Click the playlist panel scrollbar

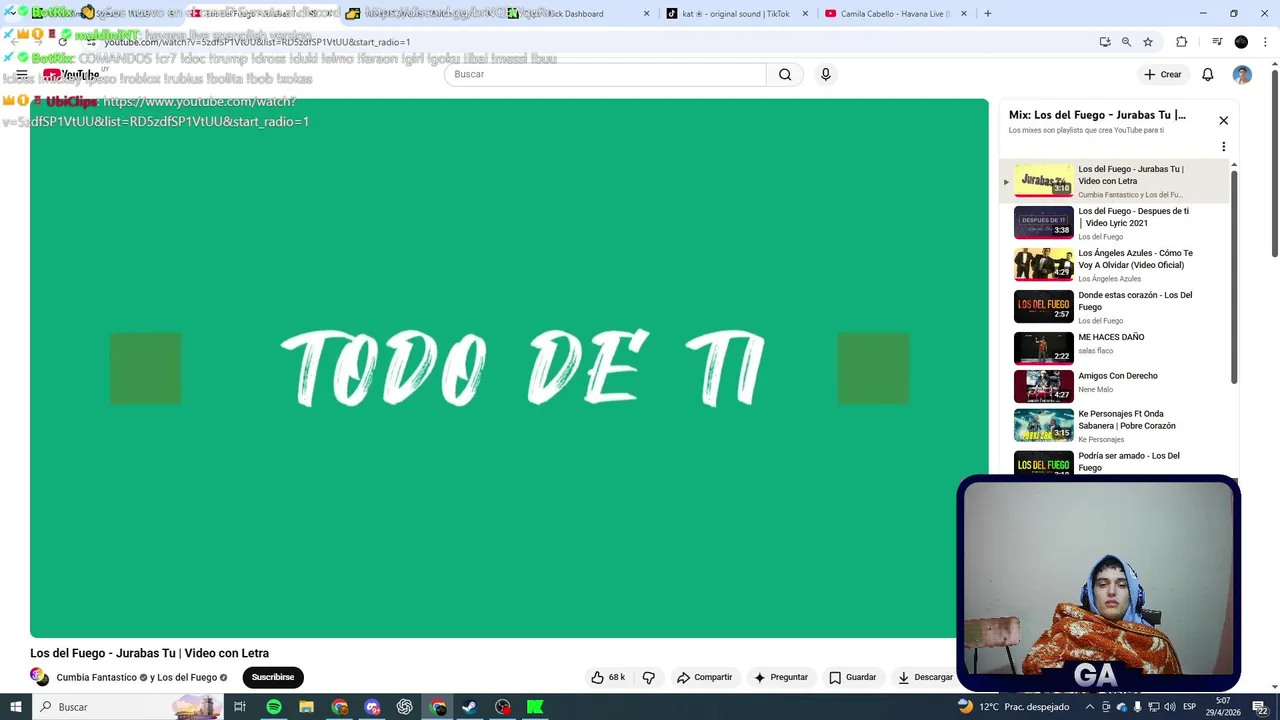click(x=1234, y=277)
